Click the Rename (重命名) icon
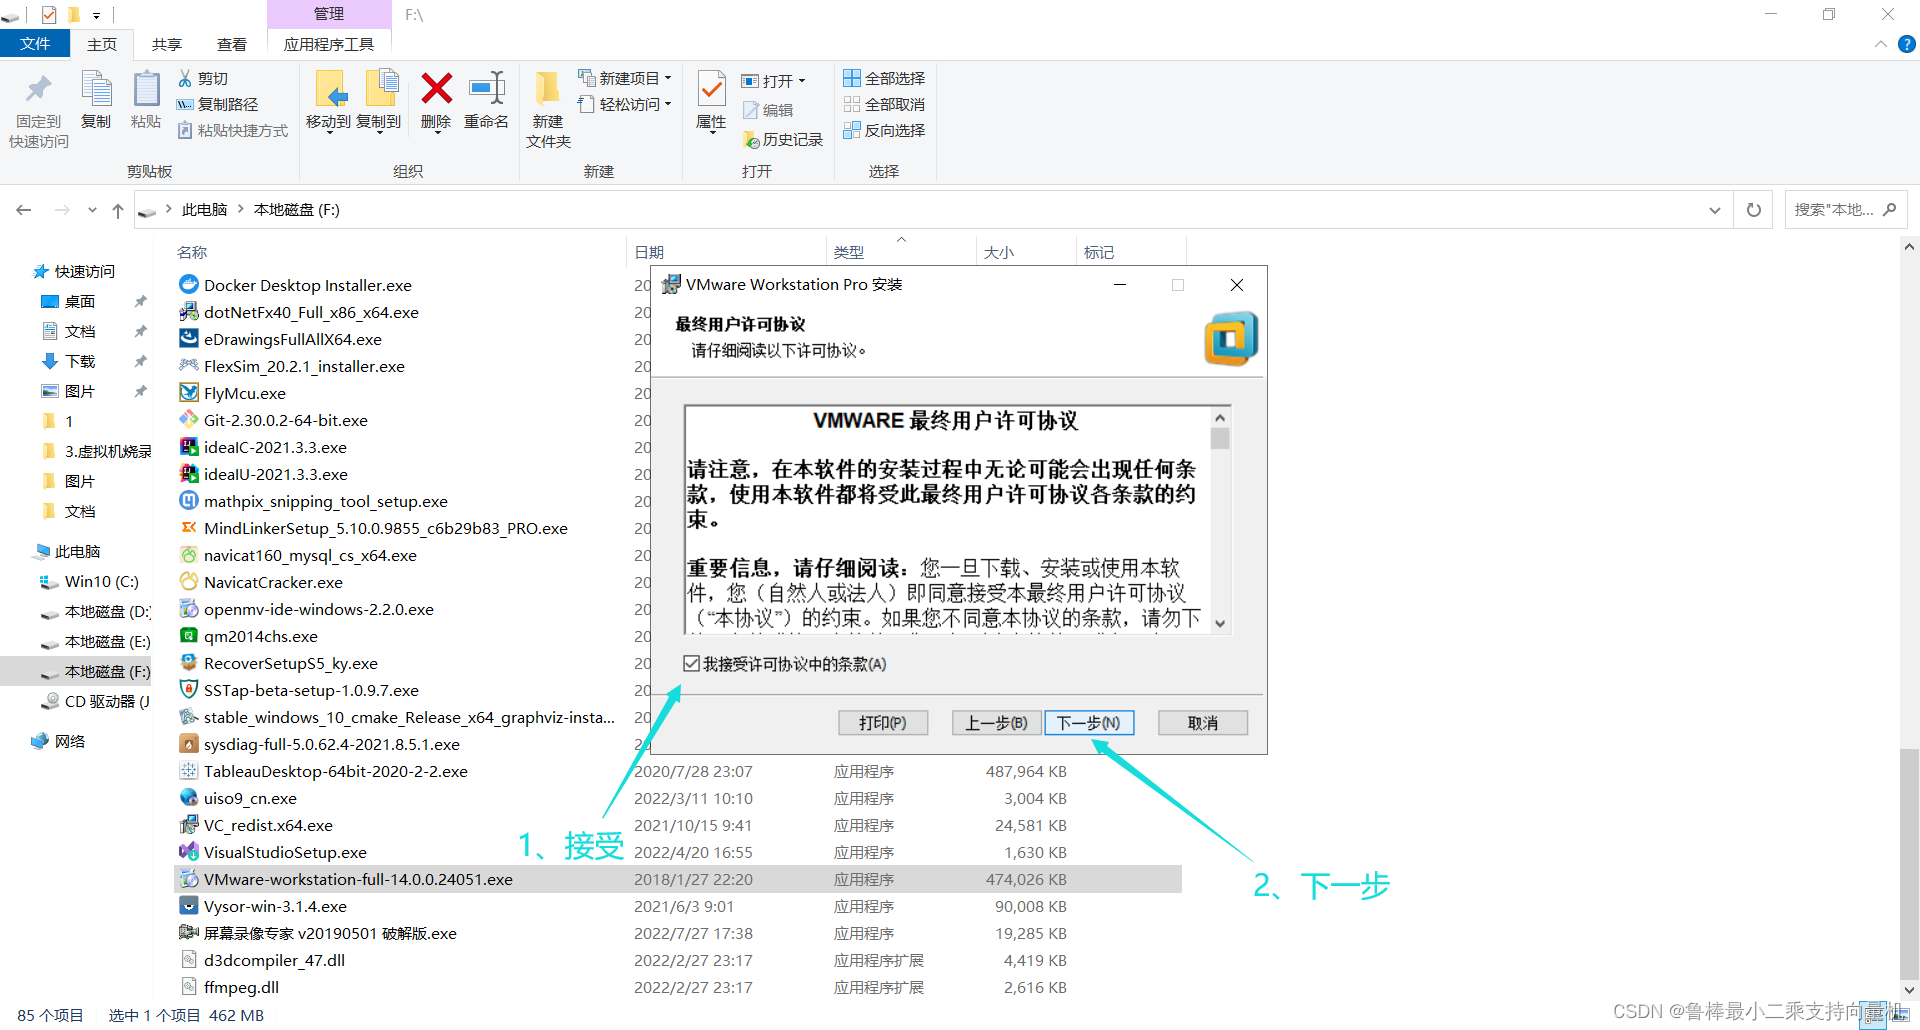 (487, 89)
